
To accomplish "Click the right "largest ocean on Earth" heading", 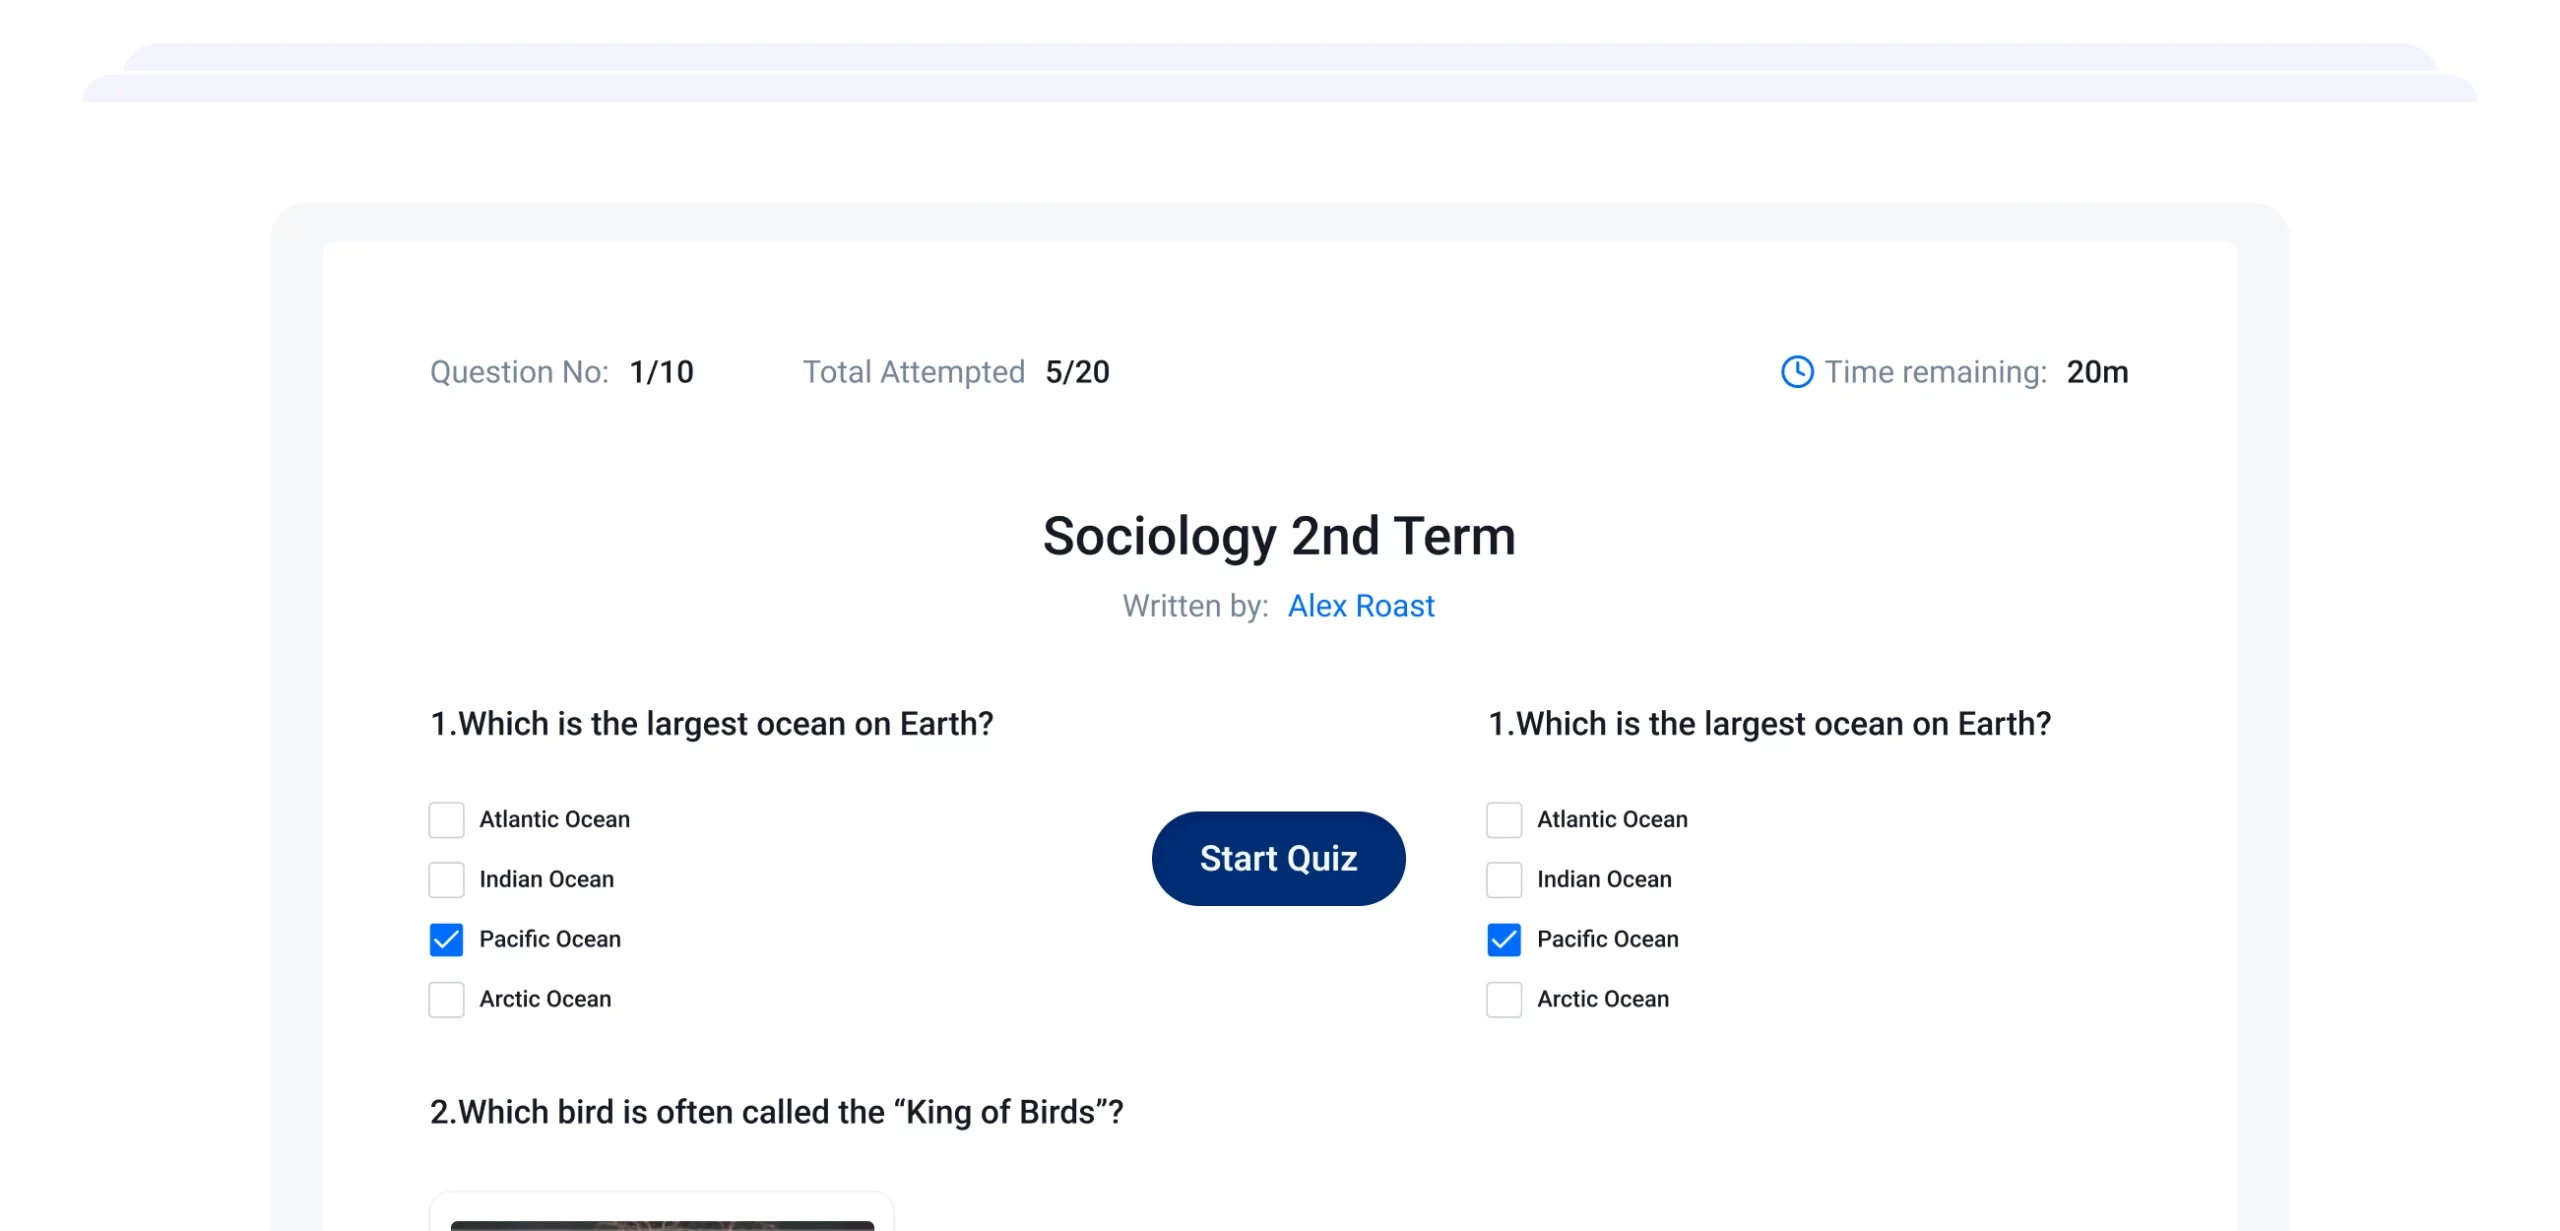I will [x=1769, y=724].
